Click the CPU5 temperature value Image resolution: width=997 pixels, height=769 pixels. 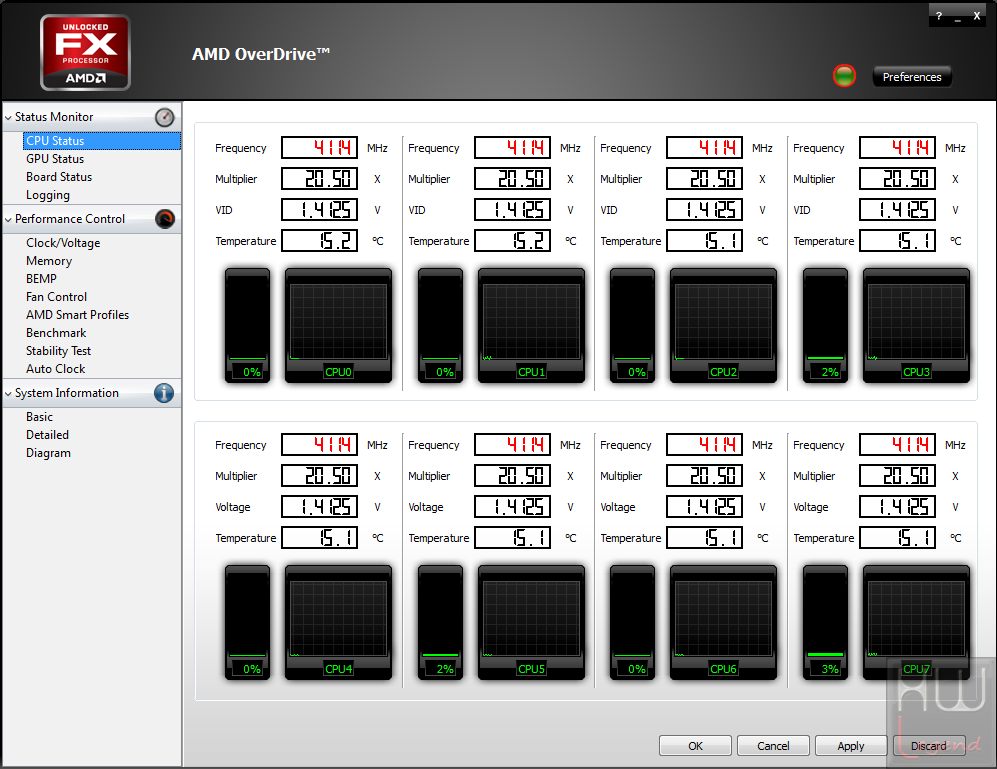point(512,538)
